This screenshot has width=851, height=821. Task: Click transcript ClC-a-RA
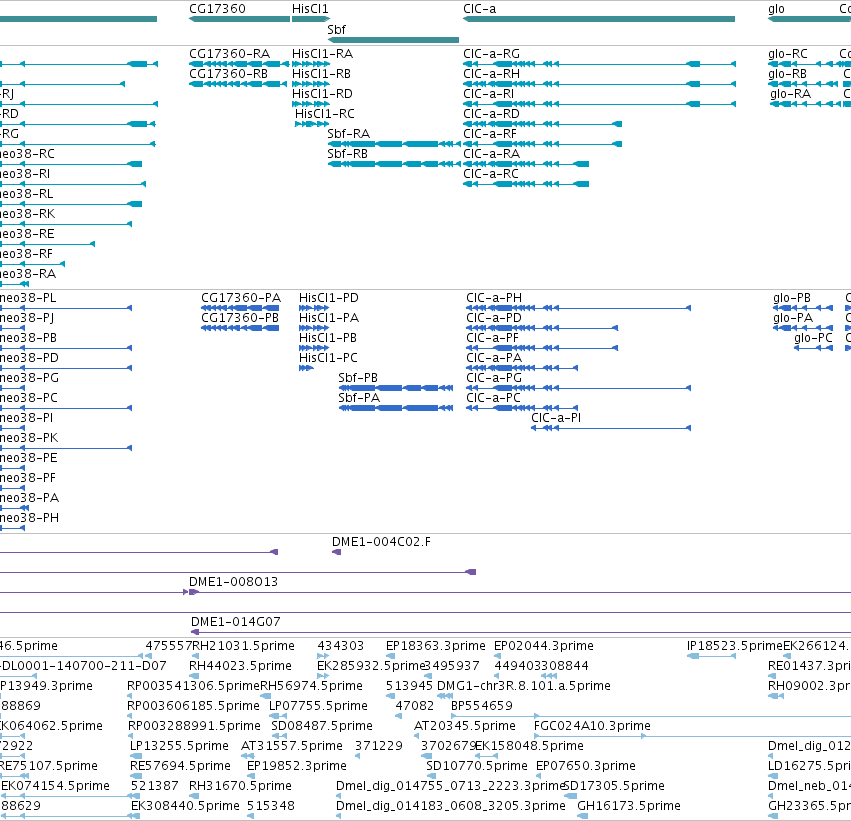click(526, 164)
